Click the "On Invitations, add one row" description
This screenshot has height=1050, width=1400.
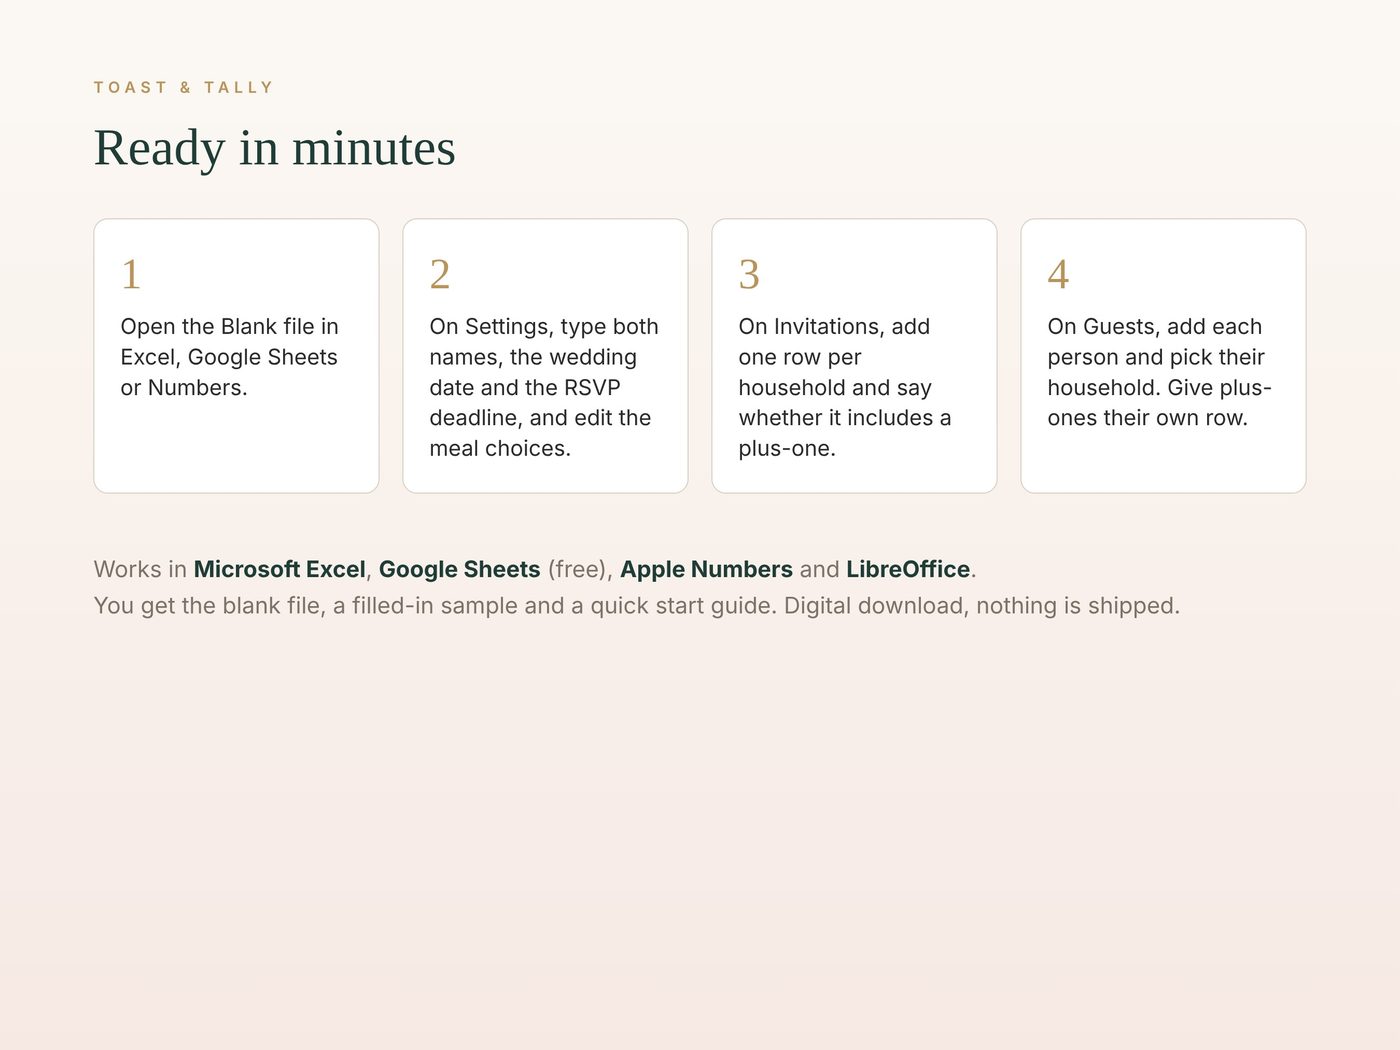point(845,387)
